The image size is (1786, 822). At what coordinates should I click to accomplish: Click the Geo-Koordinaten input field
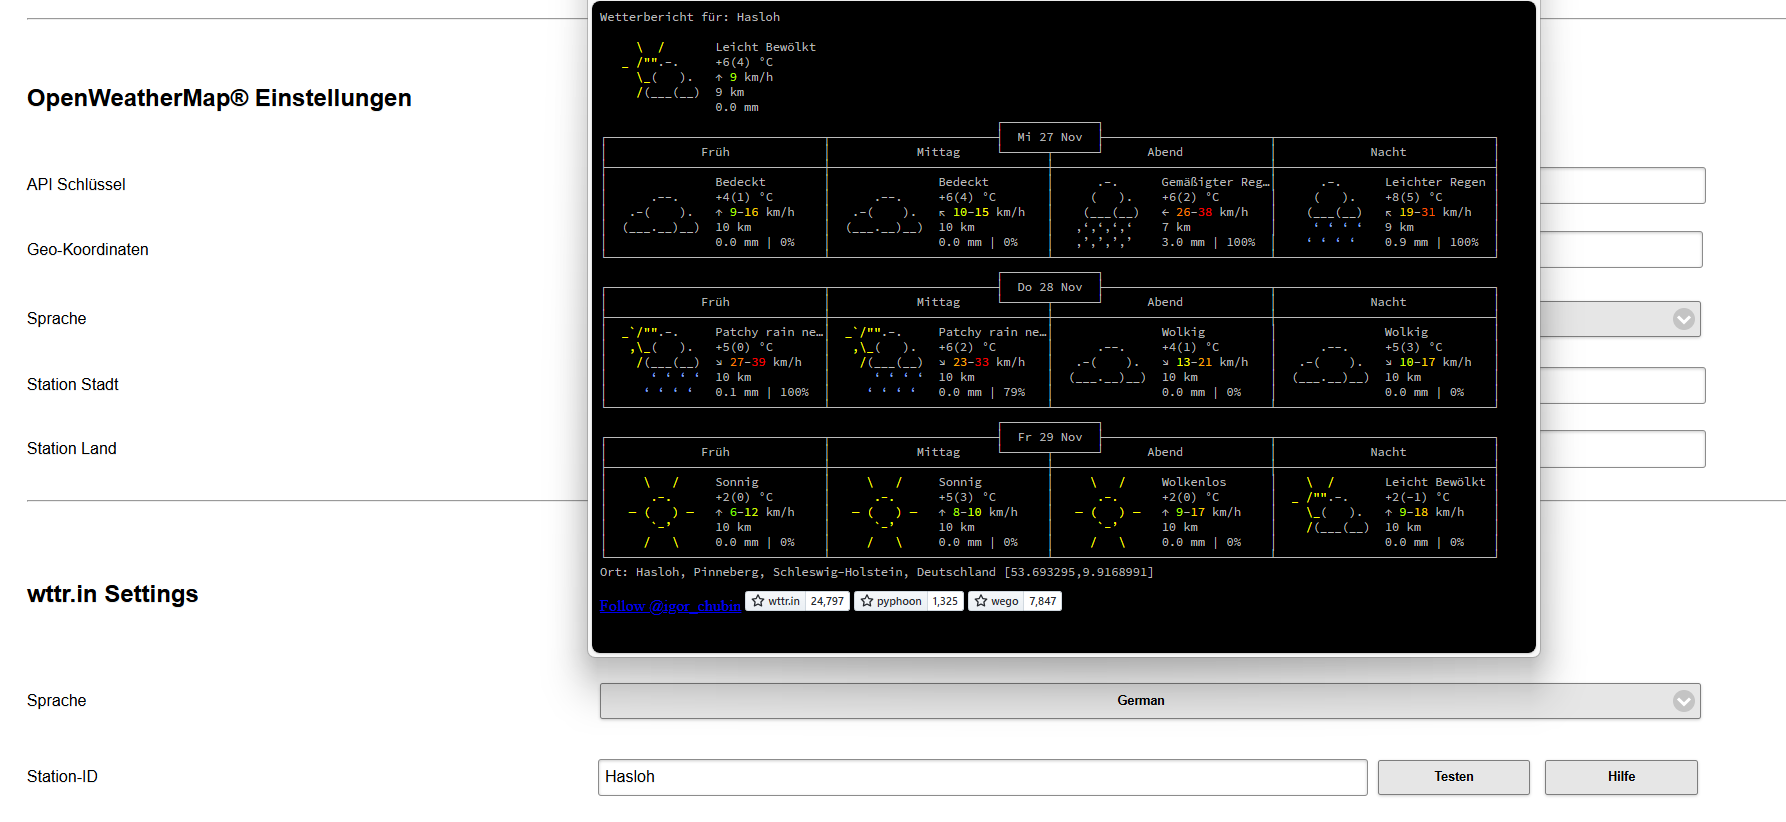click(x=1621, y=249)
